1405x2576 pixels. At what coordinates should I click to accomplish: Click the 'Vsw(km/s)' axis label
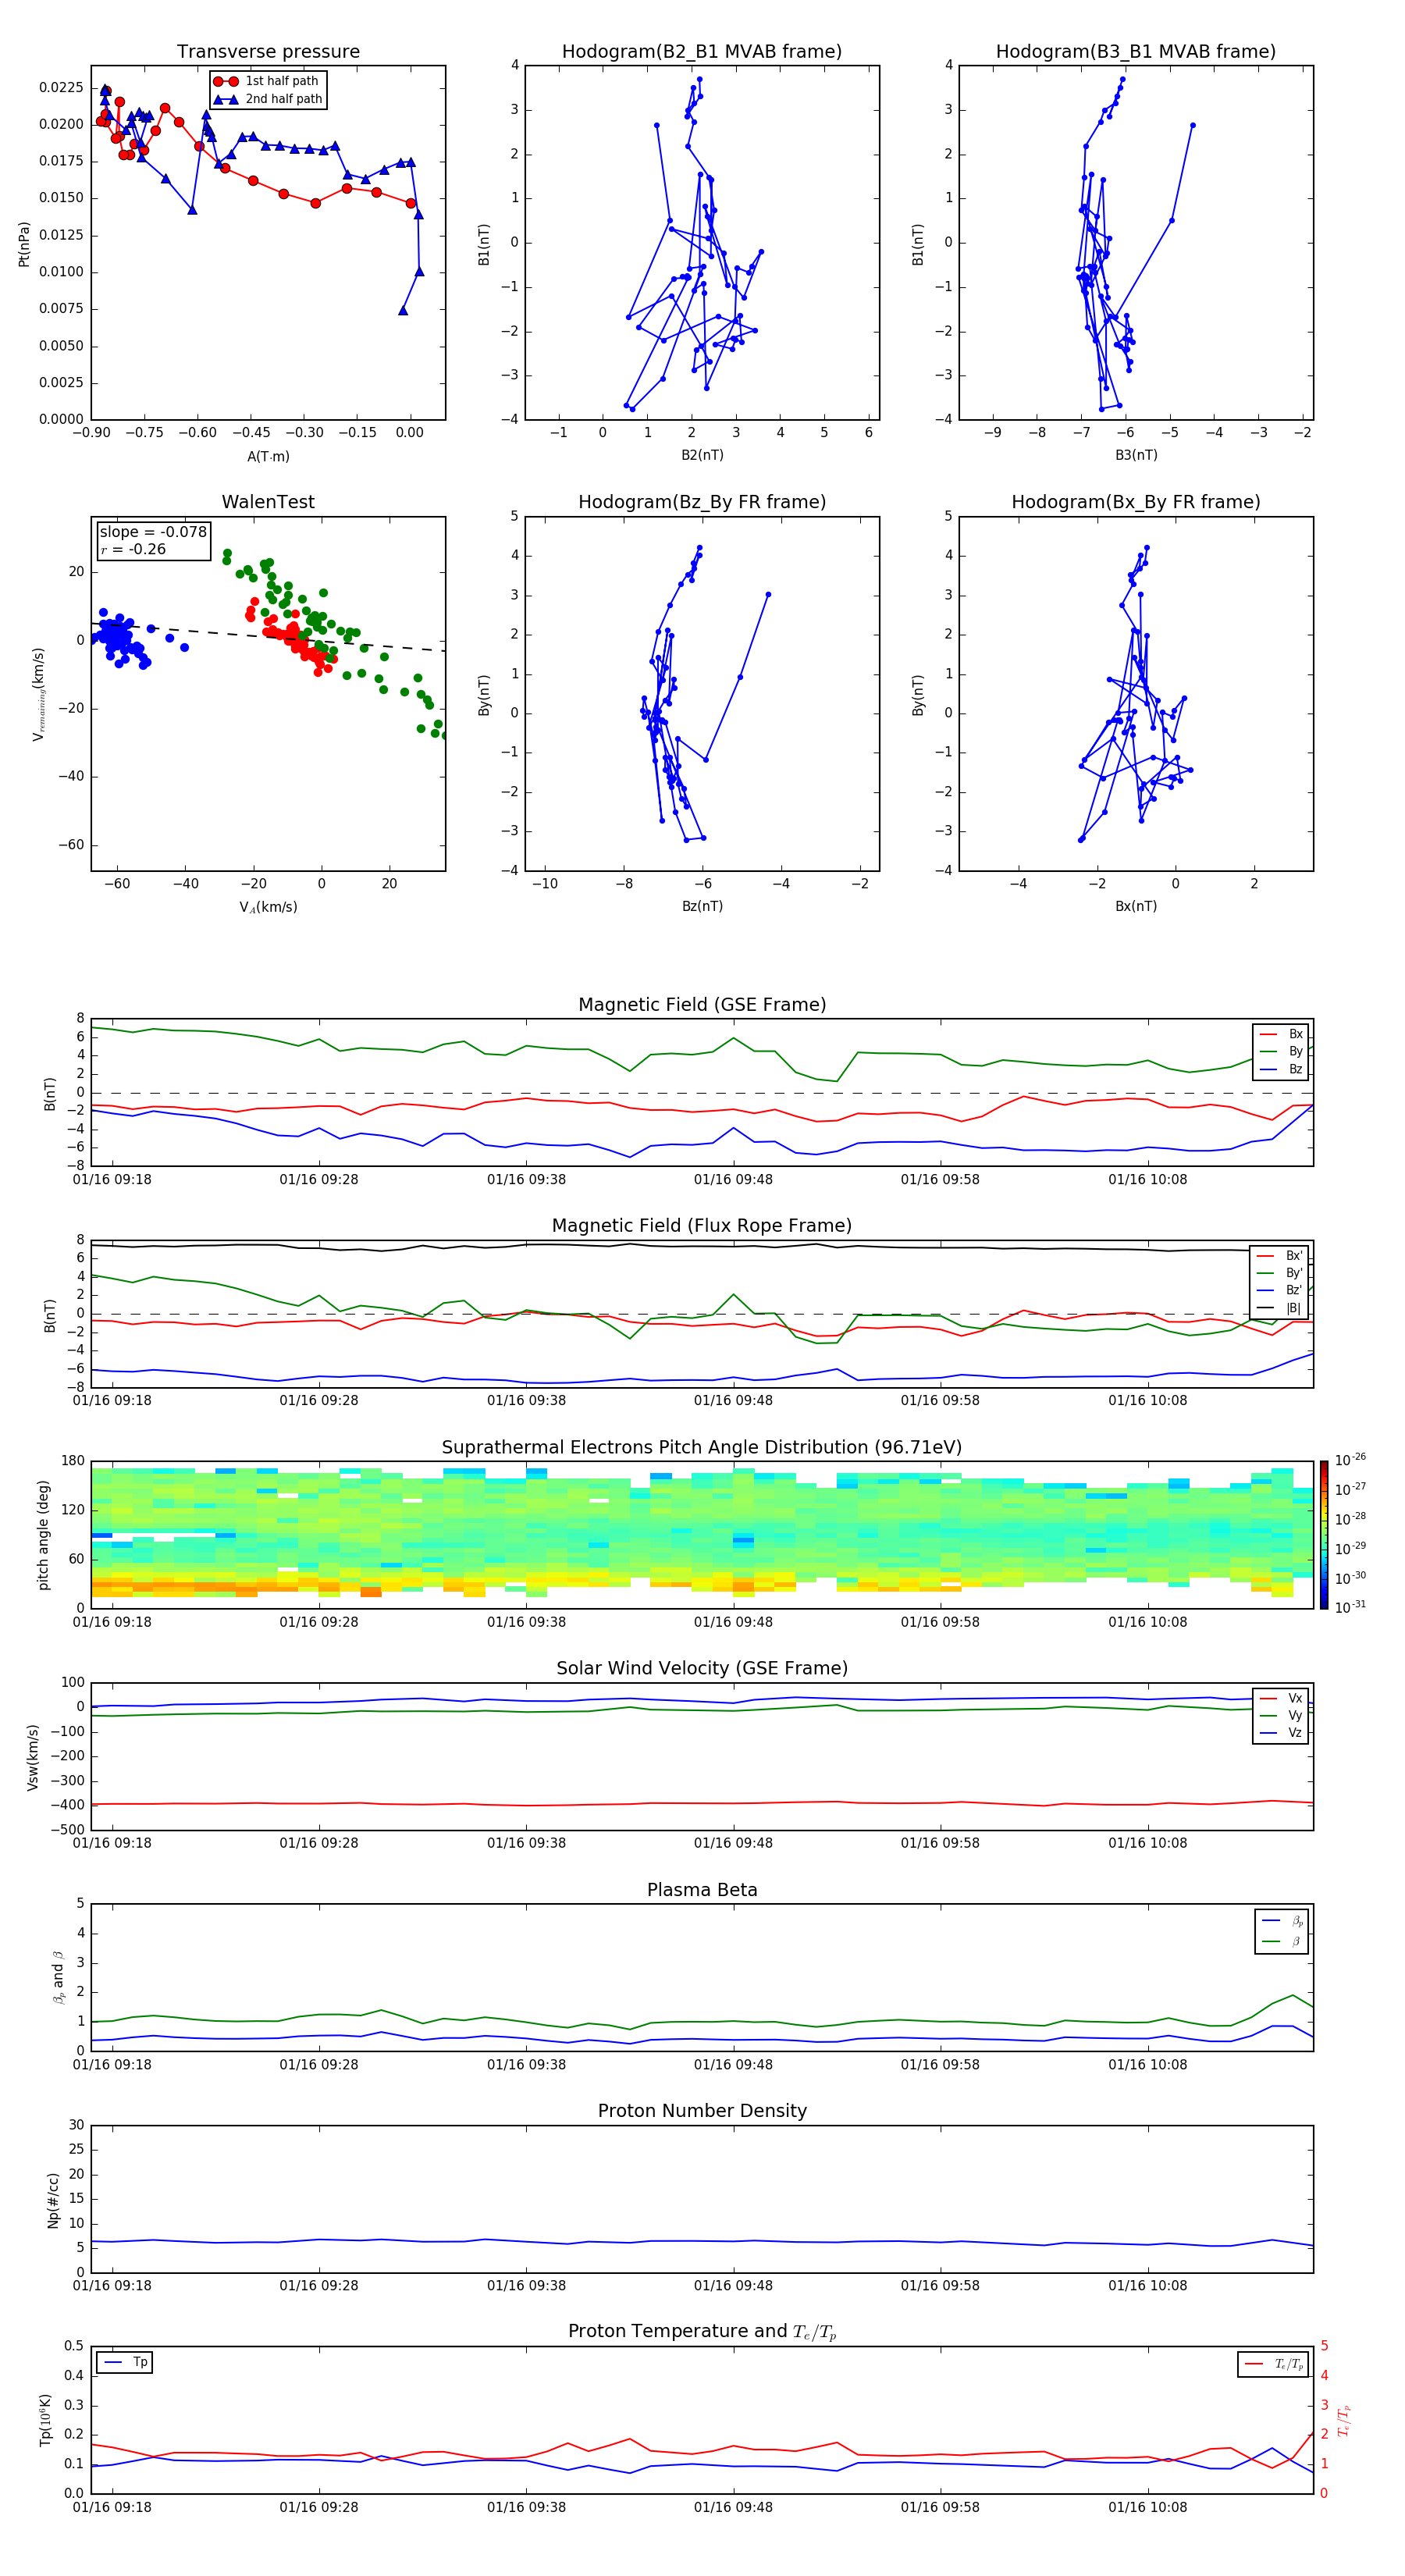coord(33,1757)
